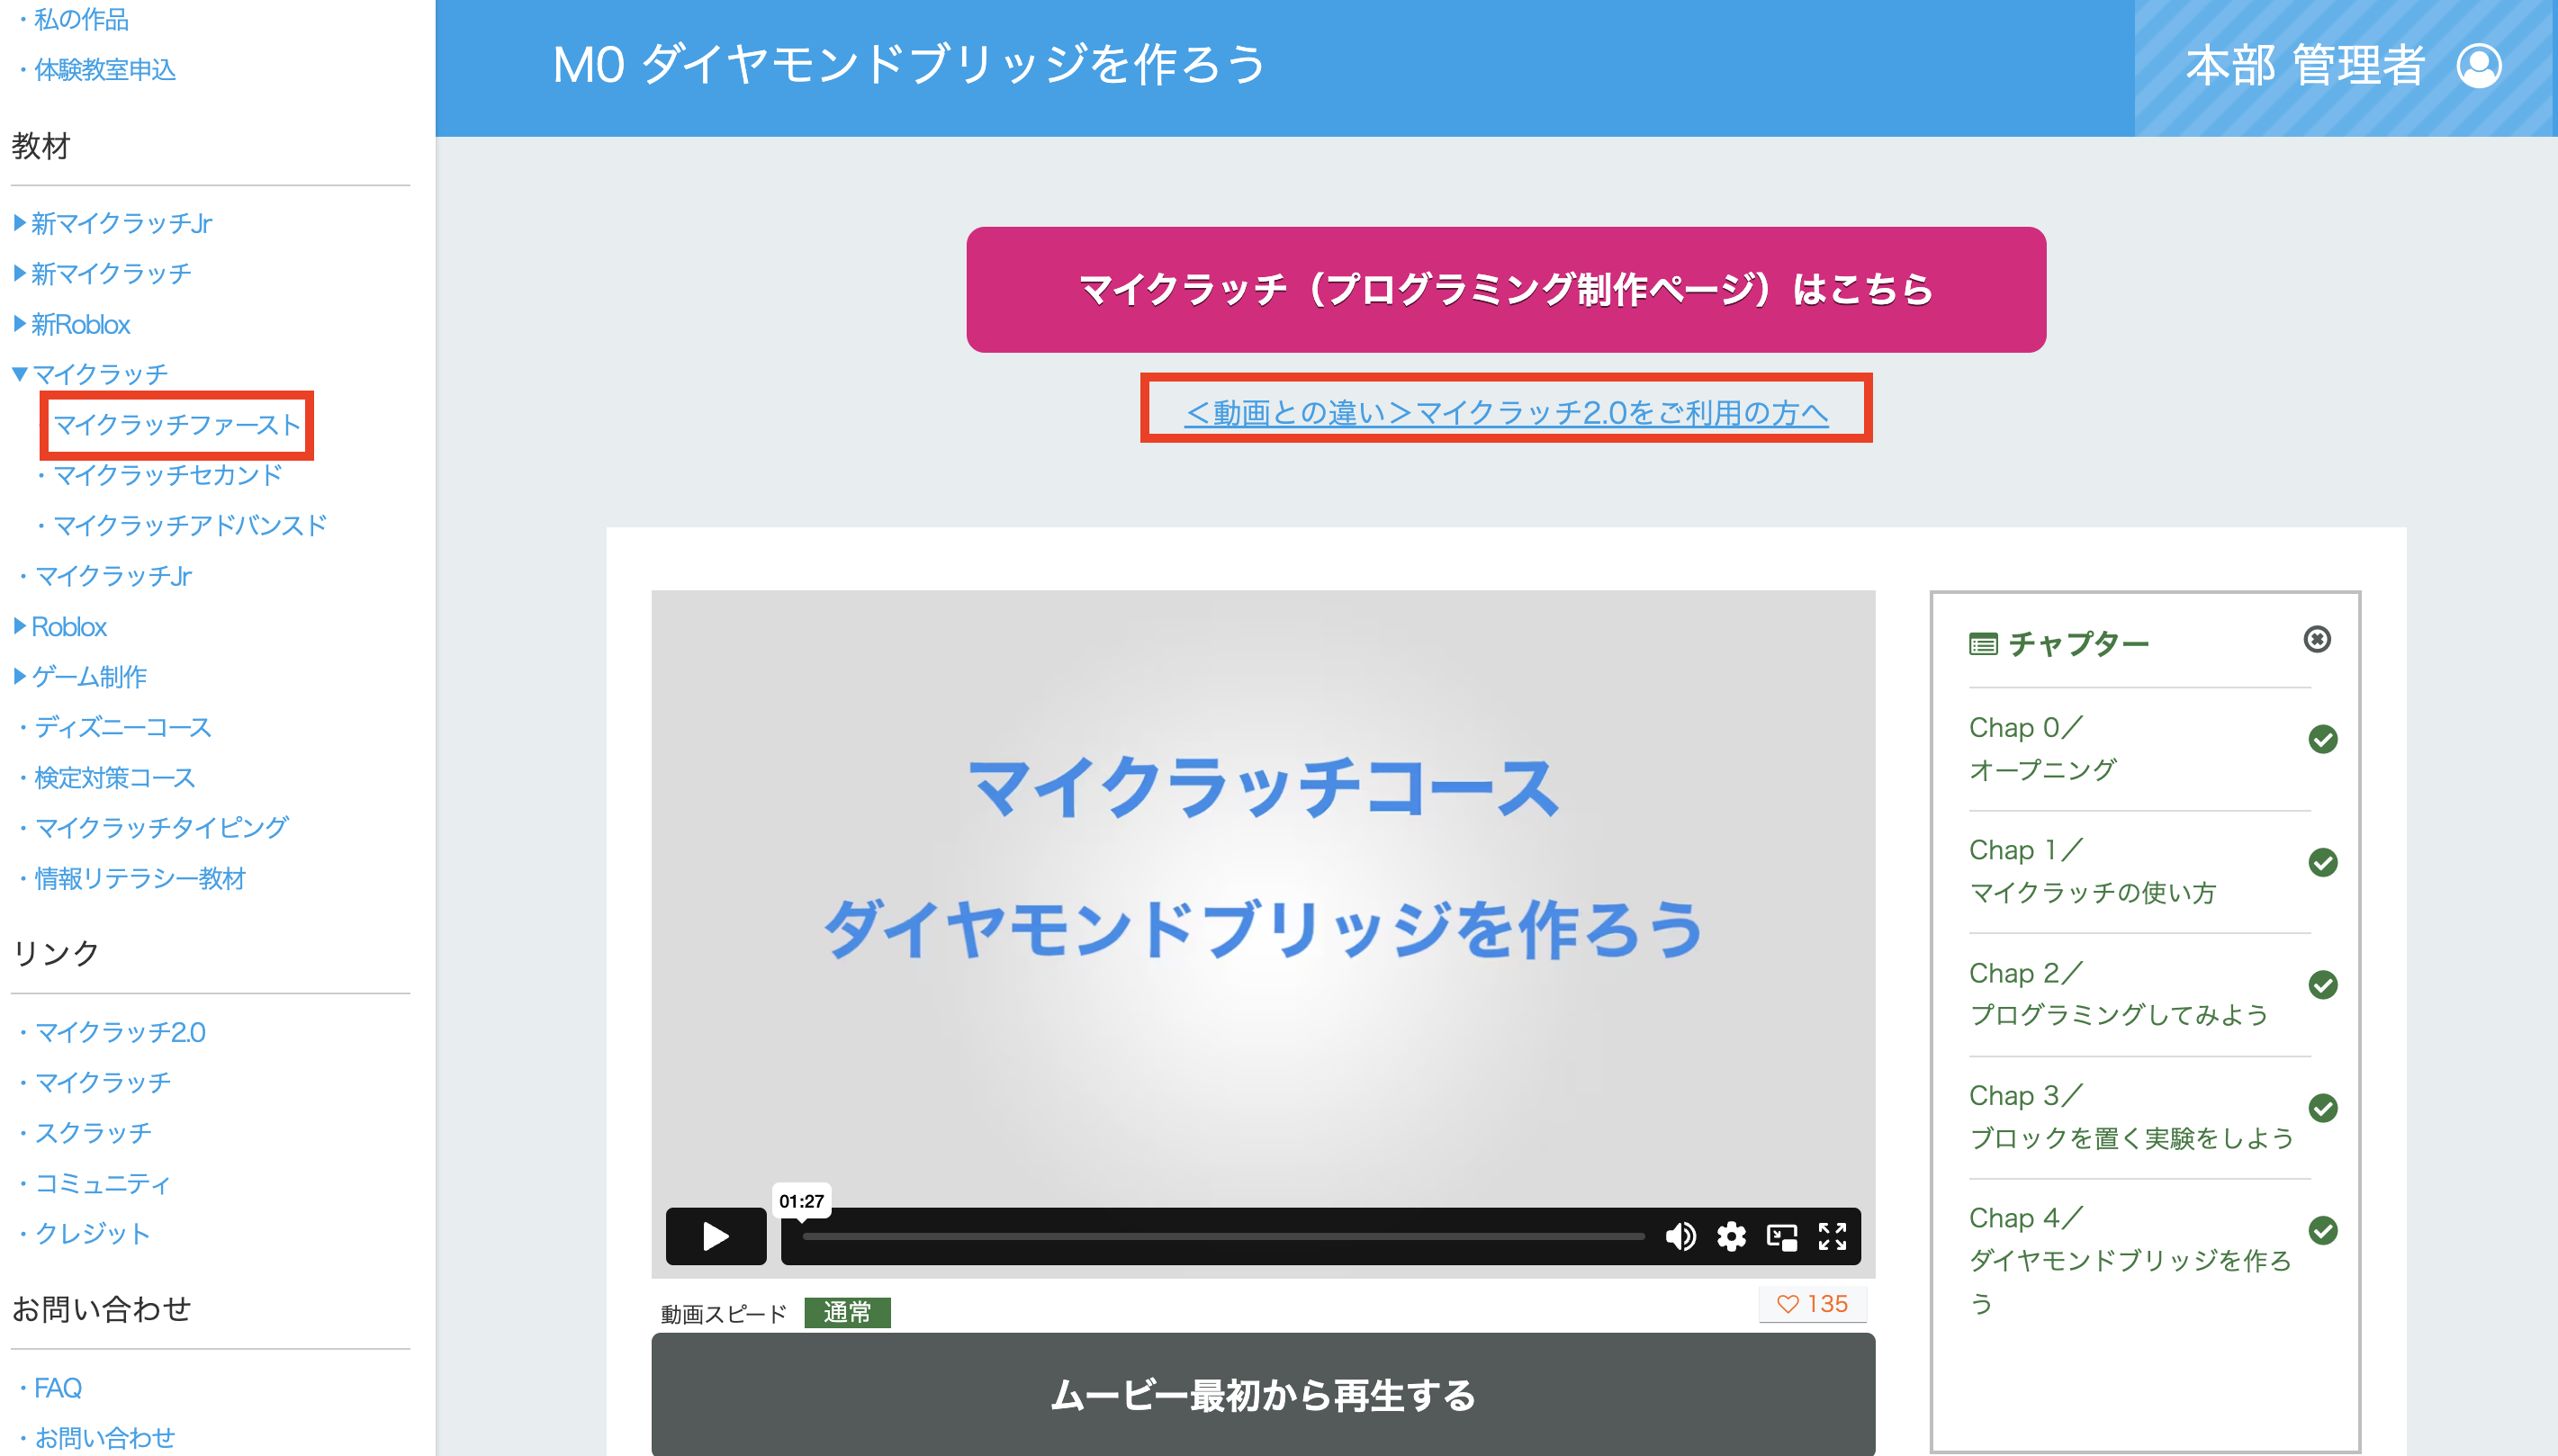Mute the video volume
This screenshot has width=2558, height=1456.
tap(1681, 1237)
